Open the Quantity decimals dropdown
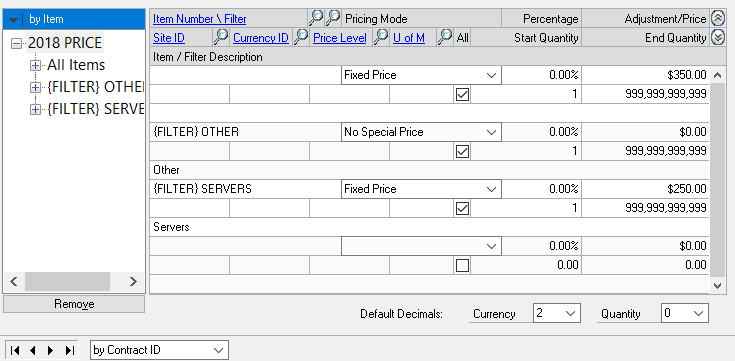The height and width of the screenshot is (361, 735). pyautogui.click(x=698, y=313)
